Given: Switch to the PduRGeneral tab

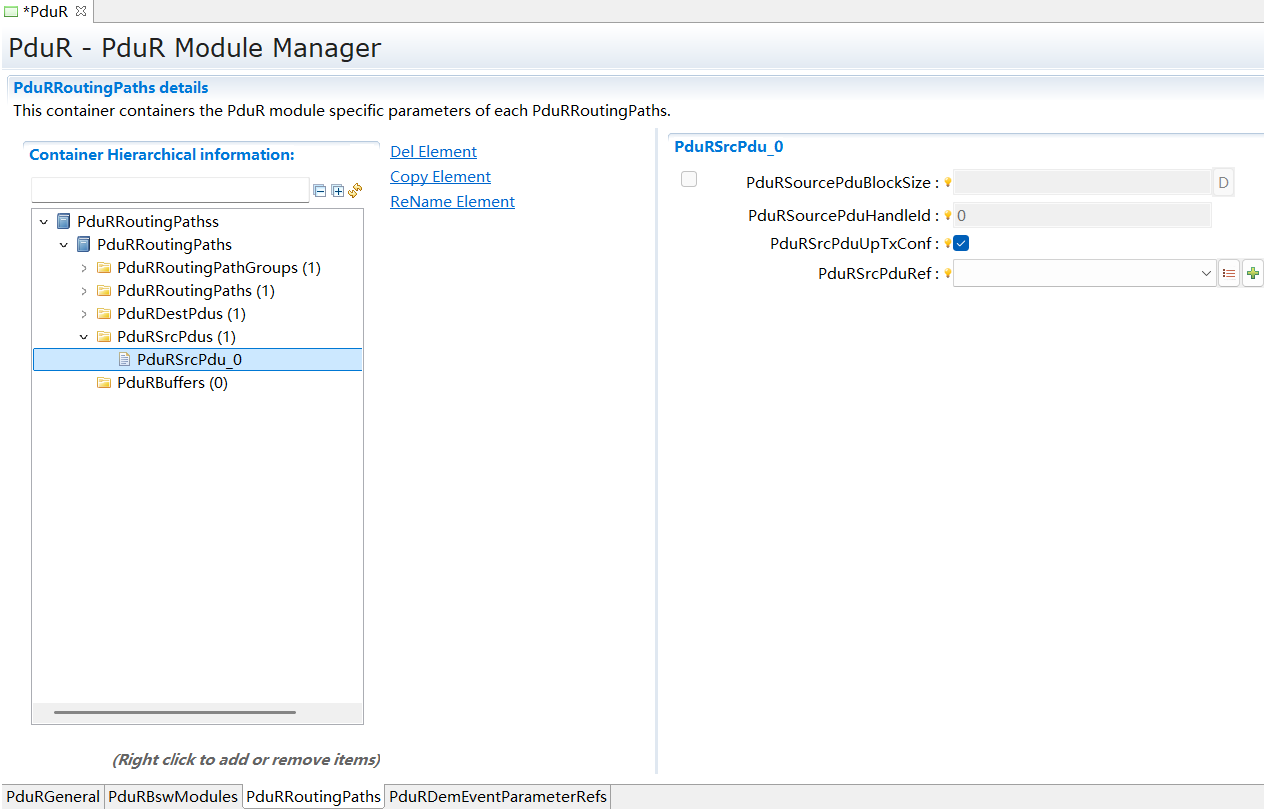Looking at the screenshot, I should [52, 796].
